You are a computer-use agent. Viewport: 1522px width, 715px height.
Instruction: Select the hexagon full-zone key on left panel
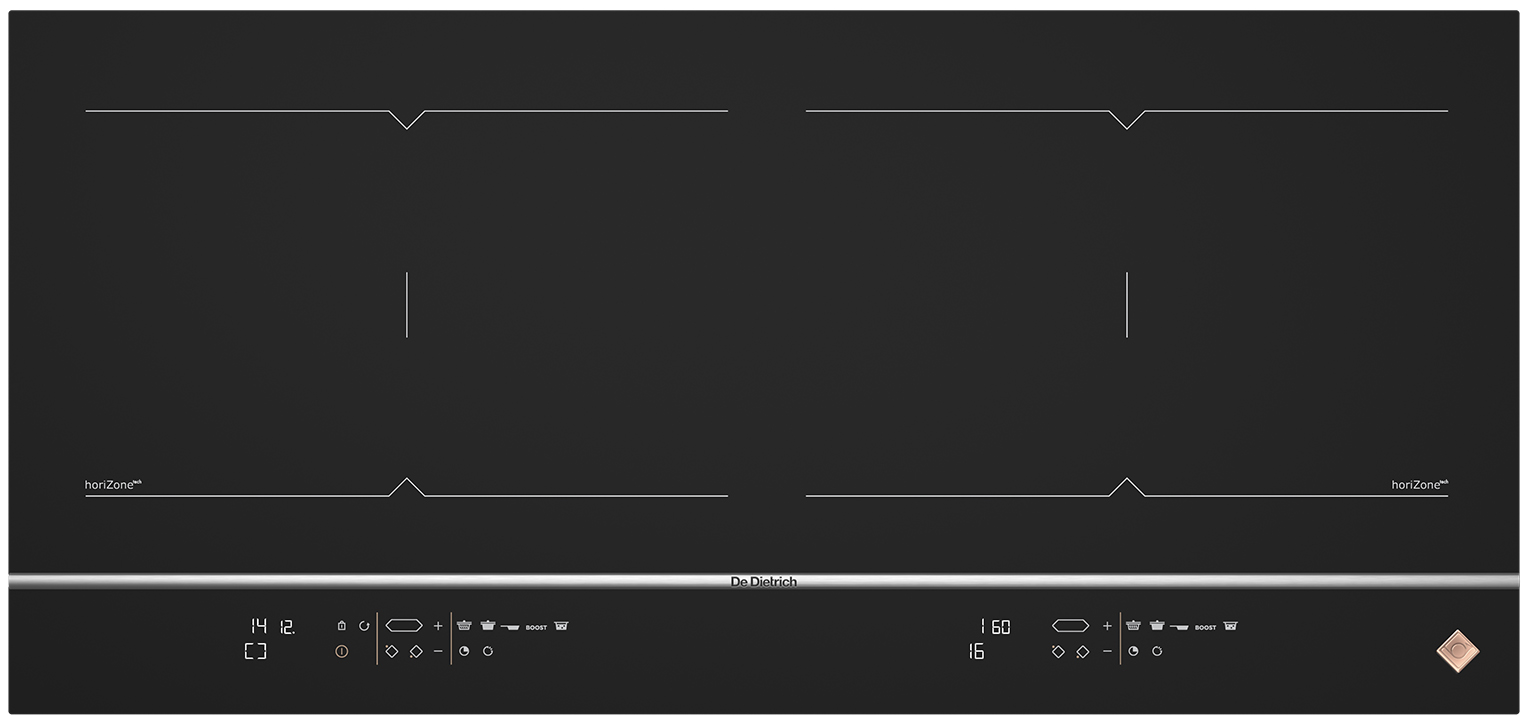pyautogui.click(x=404, y=626)
